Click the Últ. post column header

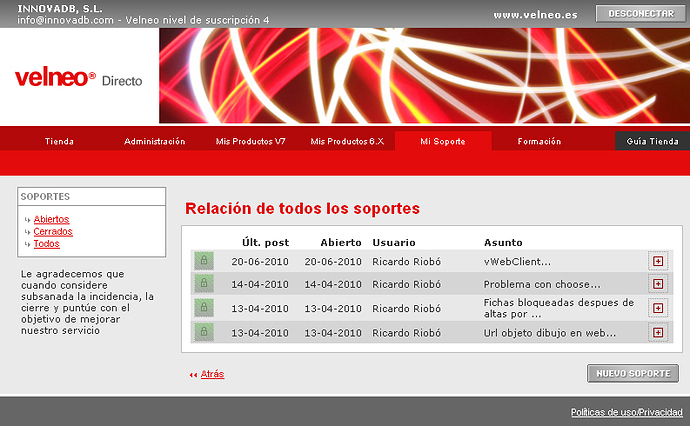[265, 242]
